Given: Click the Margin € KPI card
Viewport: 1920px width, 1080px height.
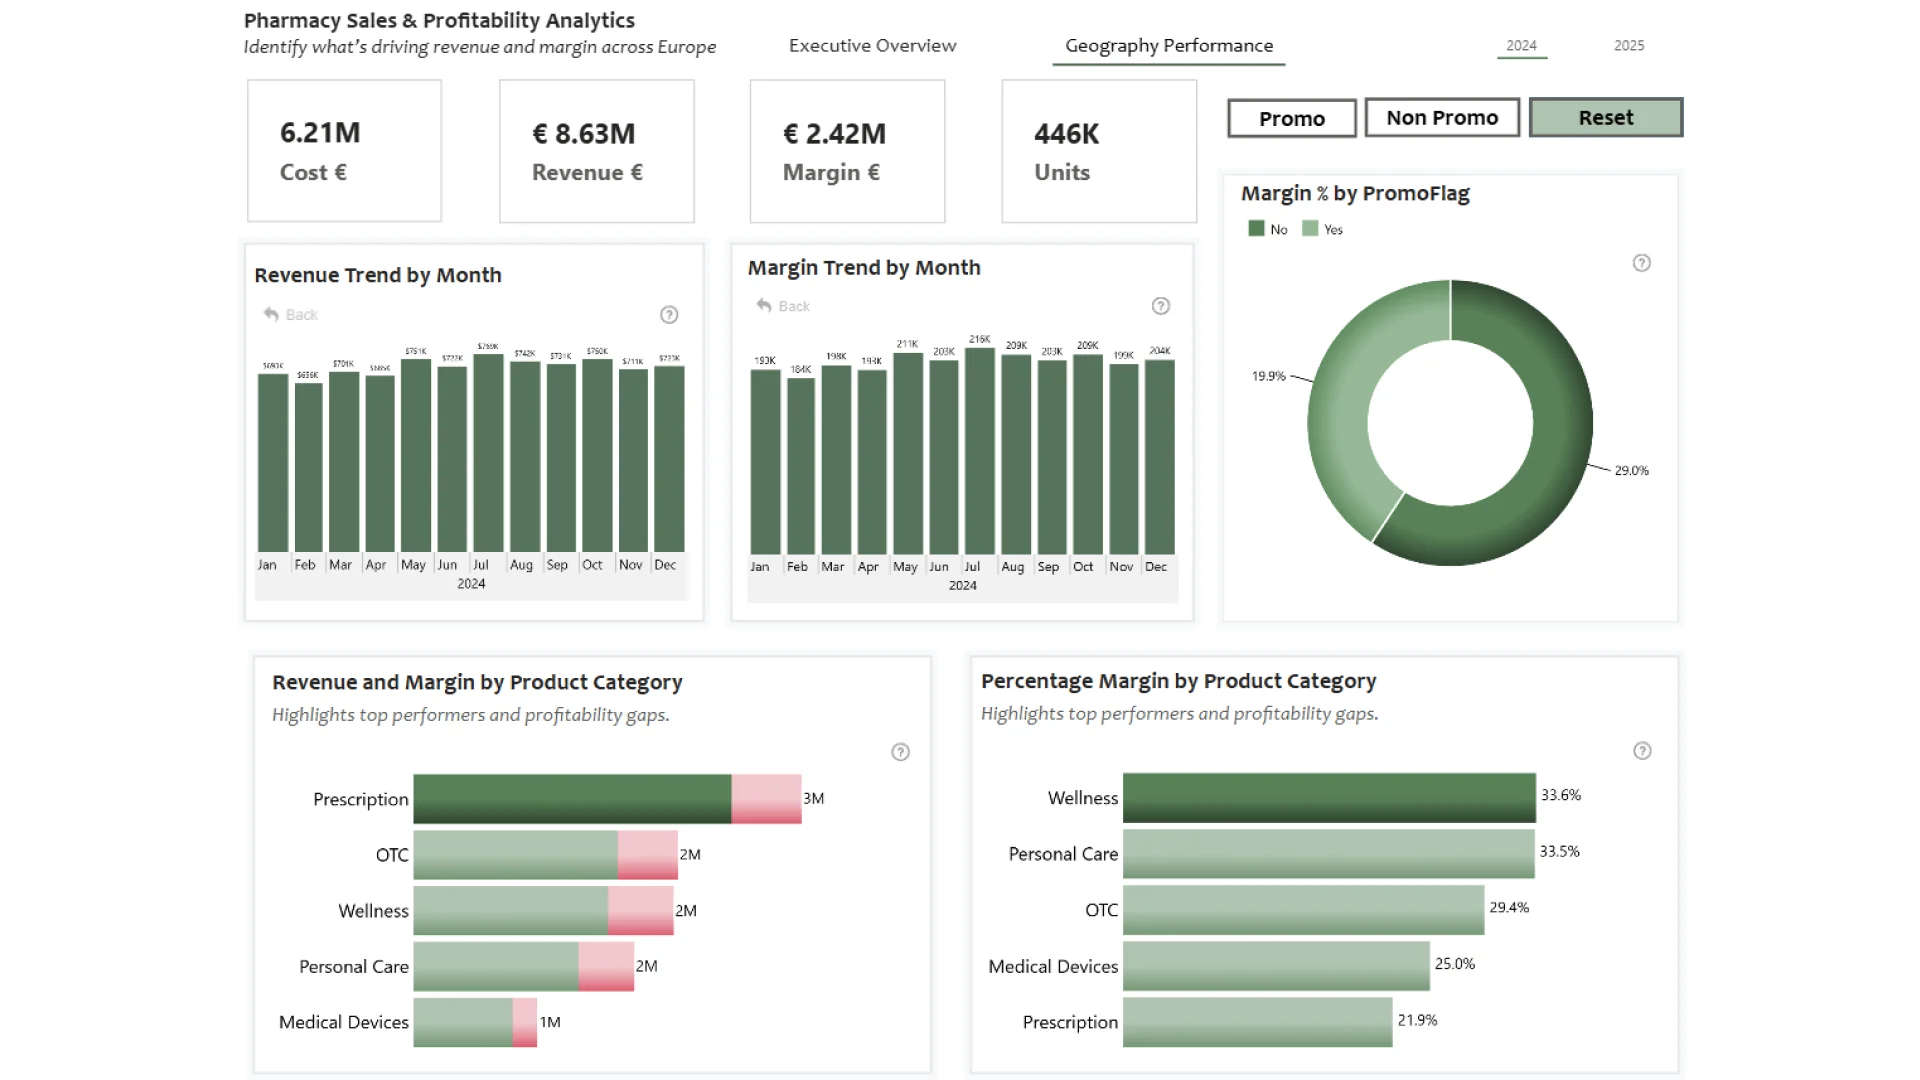Looking at the screenshot, I should 847,151.
